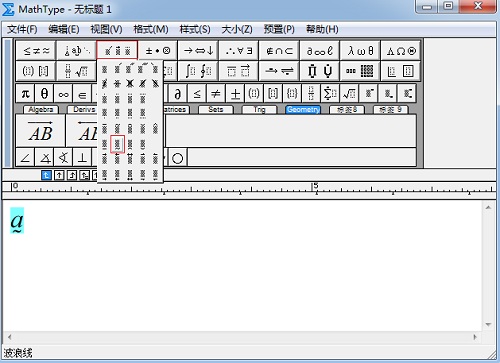Open the underbar and overbar templates palette

coord(239,71)
